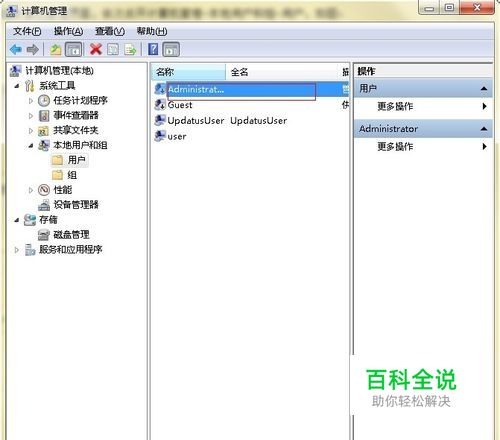500x440 pixels.
Task: Toggle the console tree pane icon
Action: (x=74, y=50)
